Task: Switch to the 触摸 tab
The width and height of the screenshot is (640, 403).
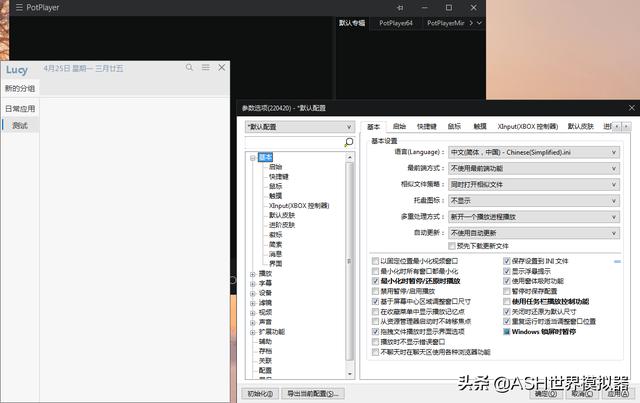Action: [480, 127]
